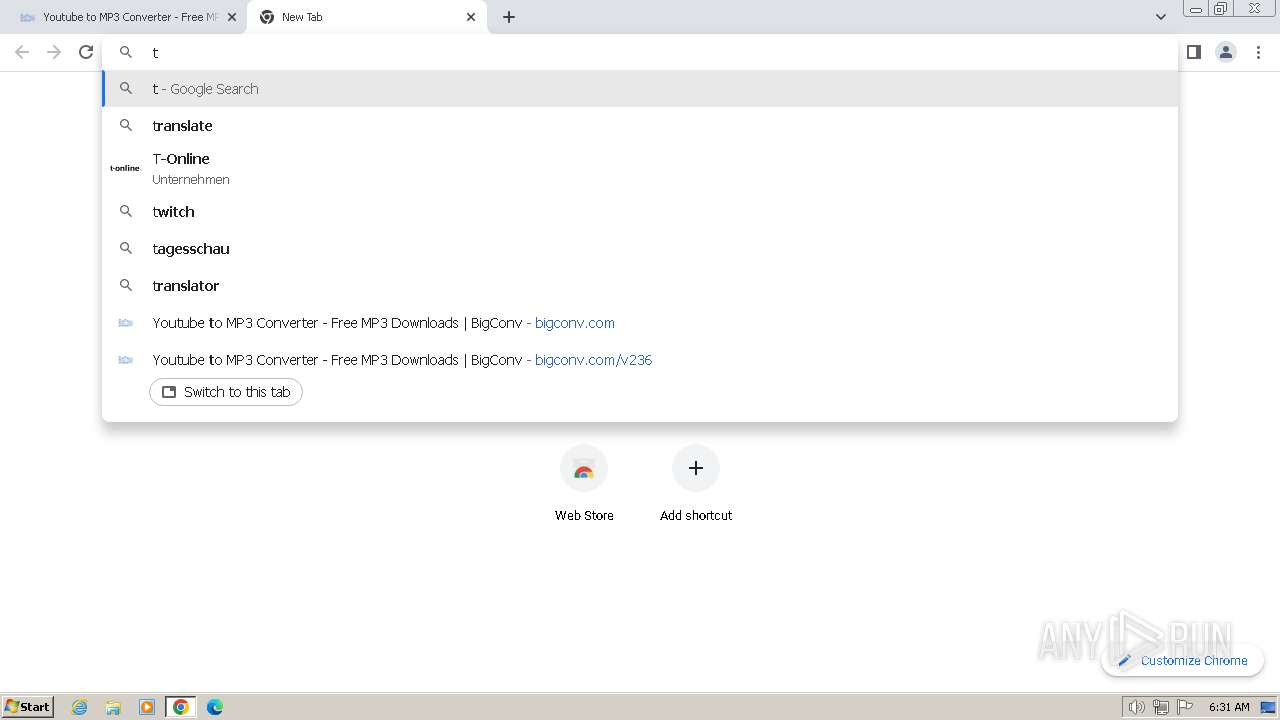Image resolution: width=1280 pixels, height=720 pixels.
Task: Open the Chrome three-dot menu
Action: 1258,52
